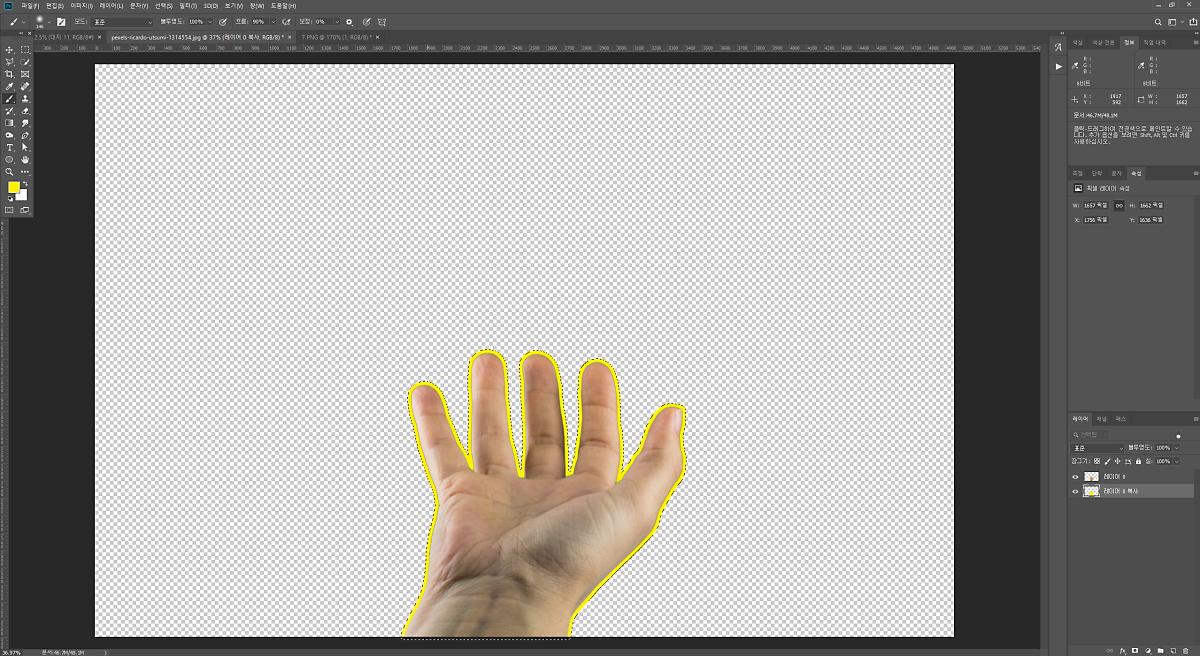Toggle the lock all (padlock) layer option
Viewport: 1200px width, 656px height.
pyautogui.click(x=1138, y=461)
